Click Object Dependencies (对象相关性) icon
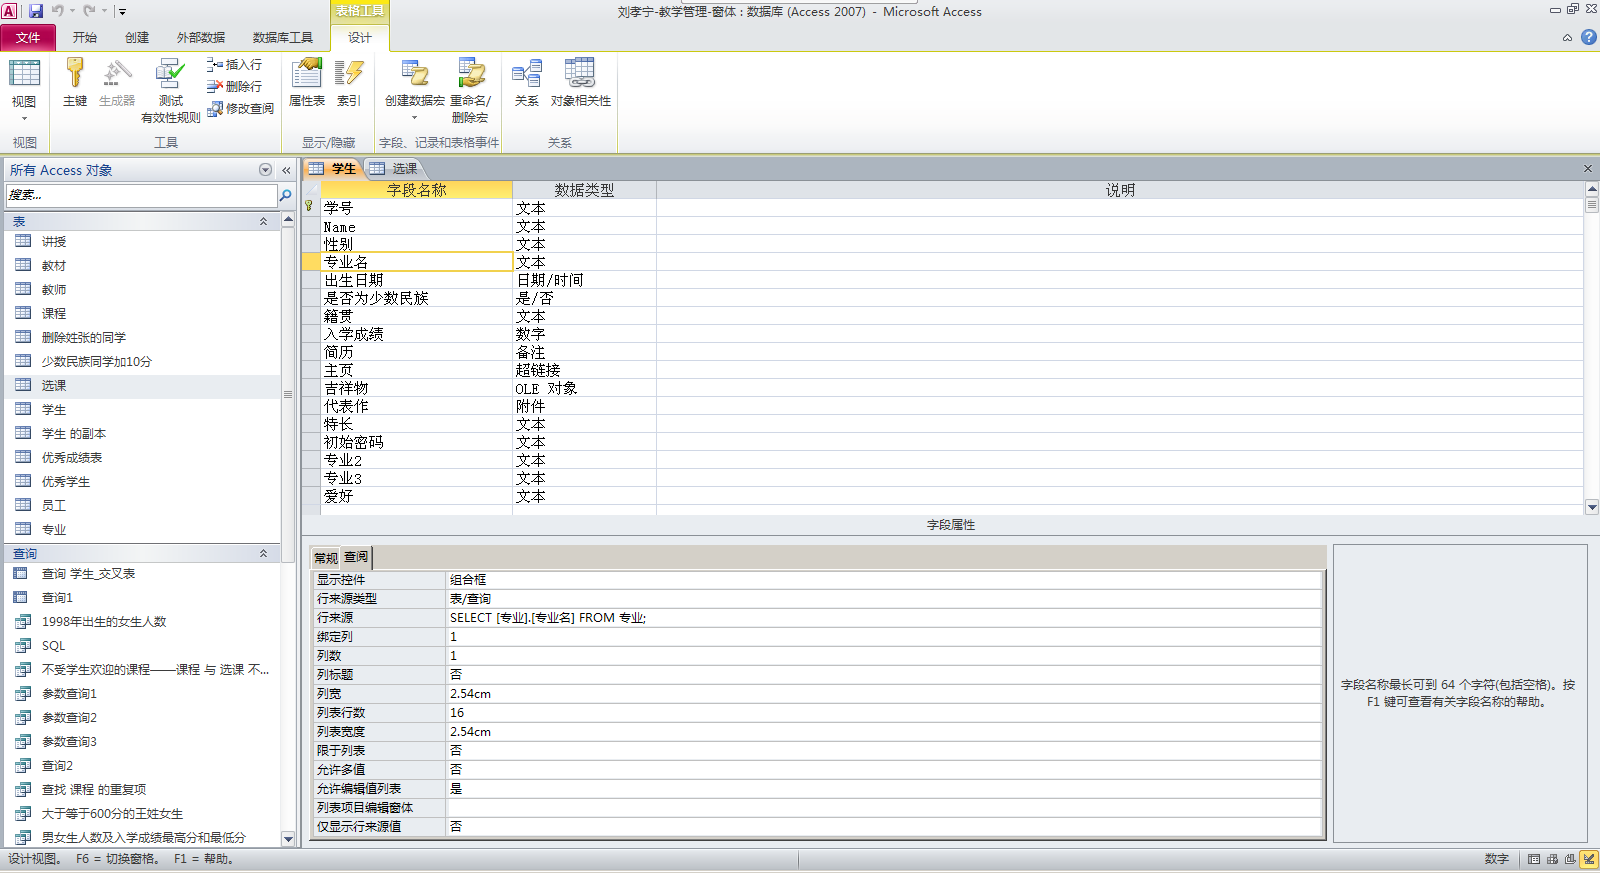This screenshot has height=873, width=1600. click(580, 82)
